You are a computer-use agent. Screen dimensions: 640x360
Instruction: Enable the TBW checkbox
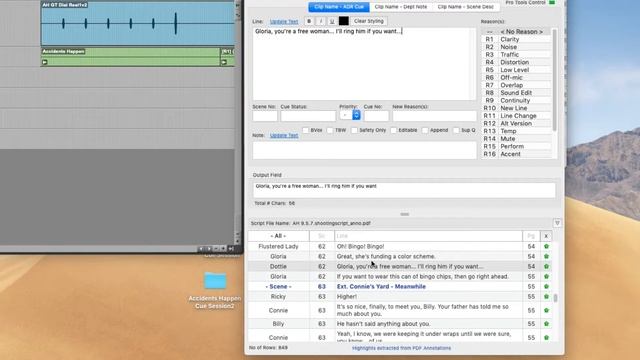[x=330, y=130]
